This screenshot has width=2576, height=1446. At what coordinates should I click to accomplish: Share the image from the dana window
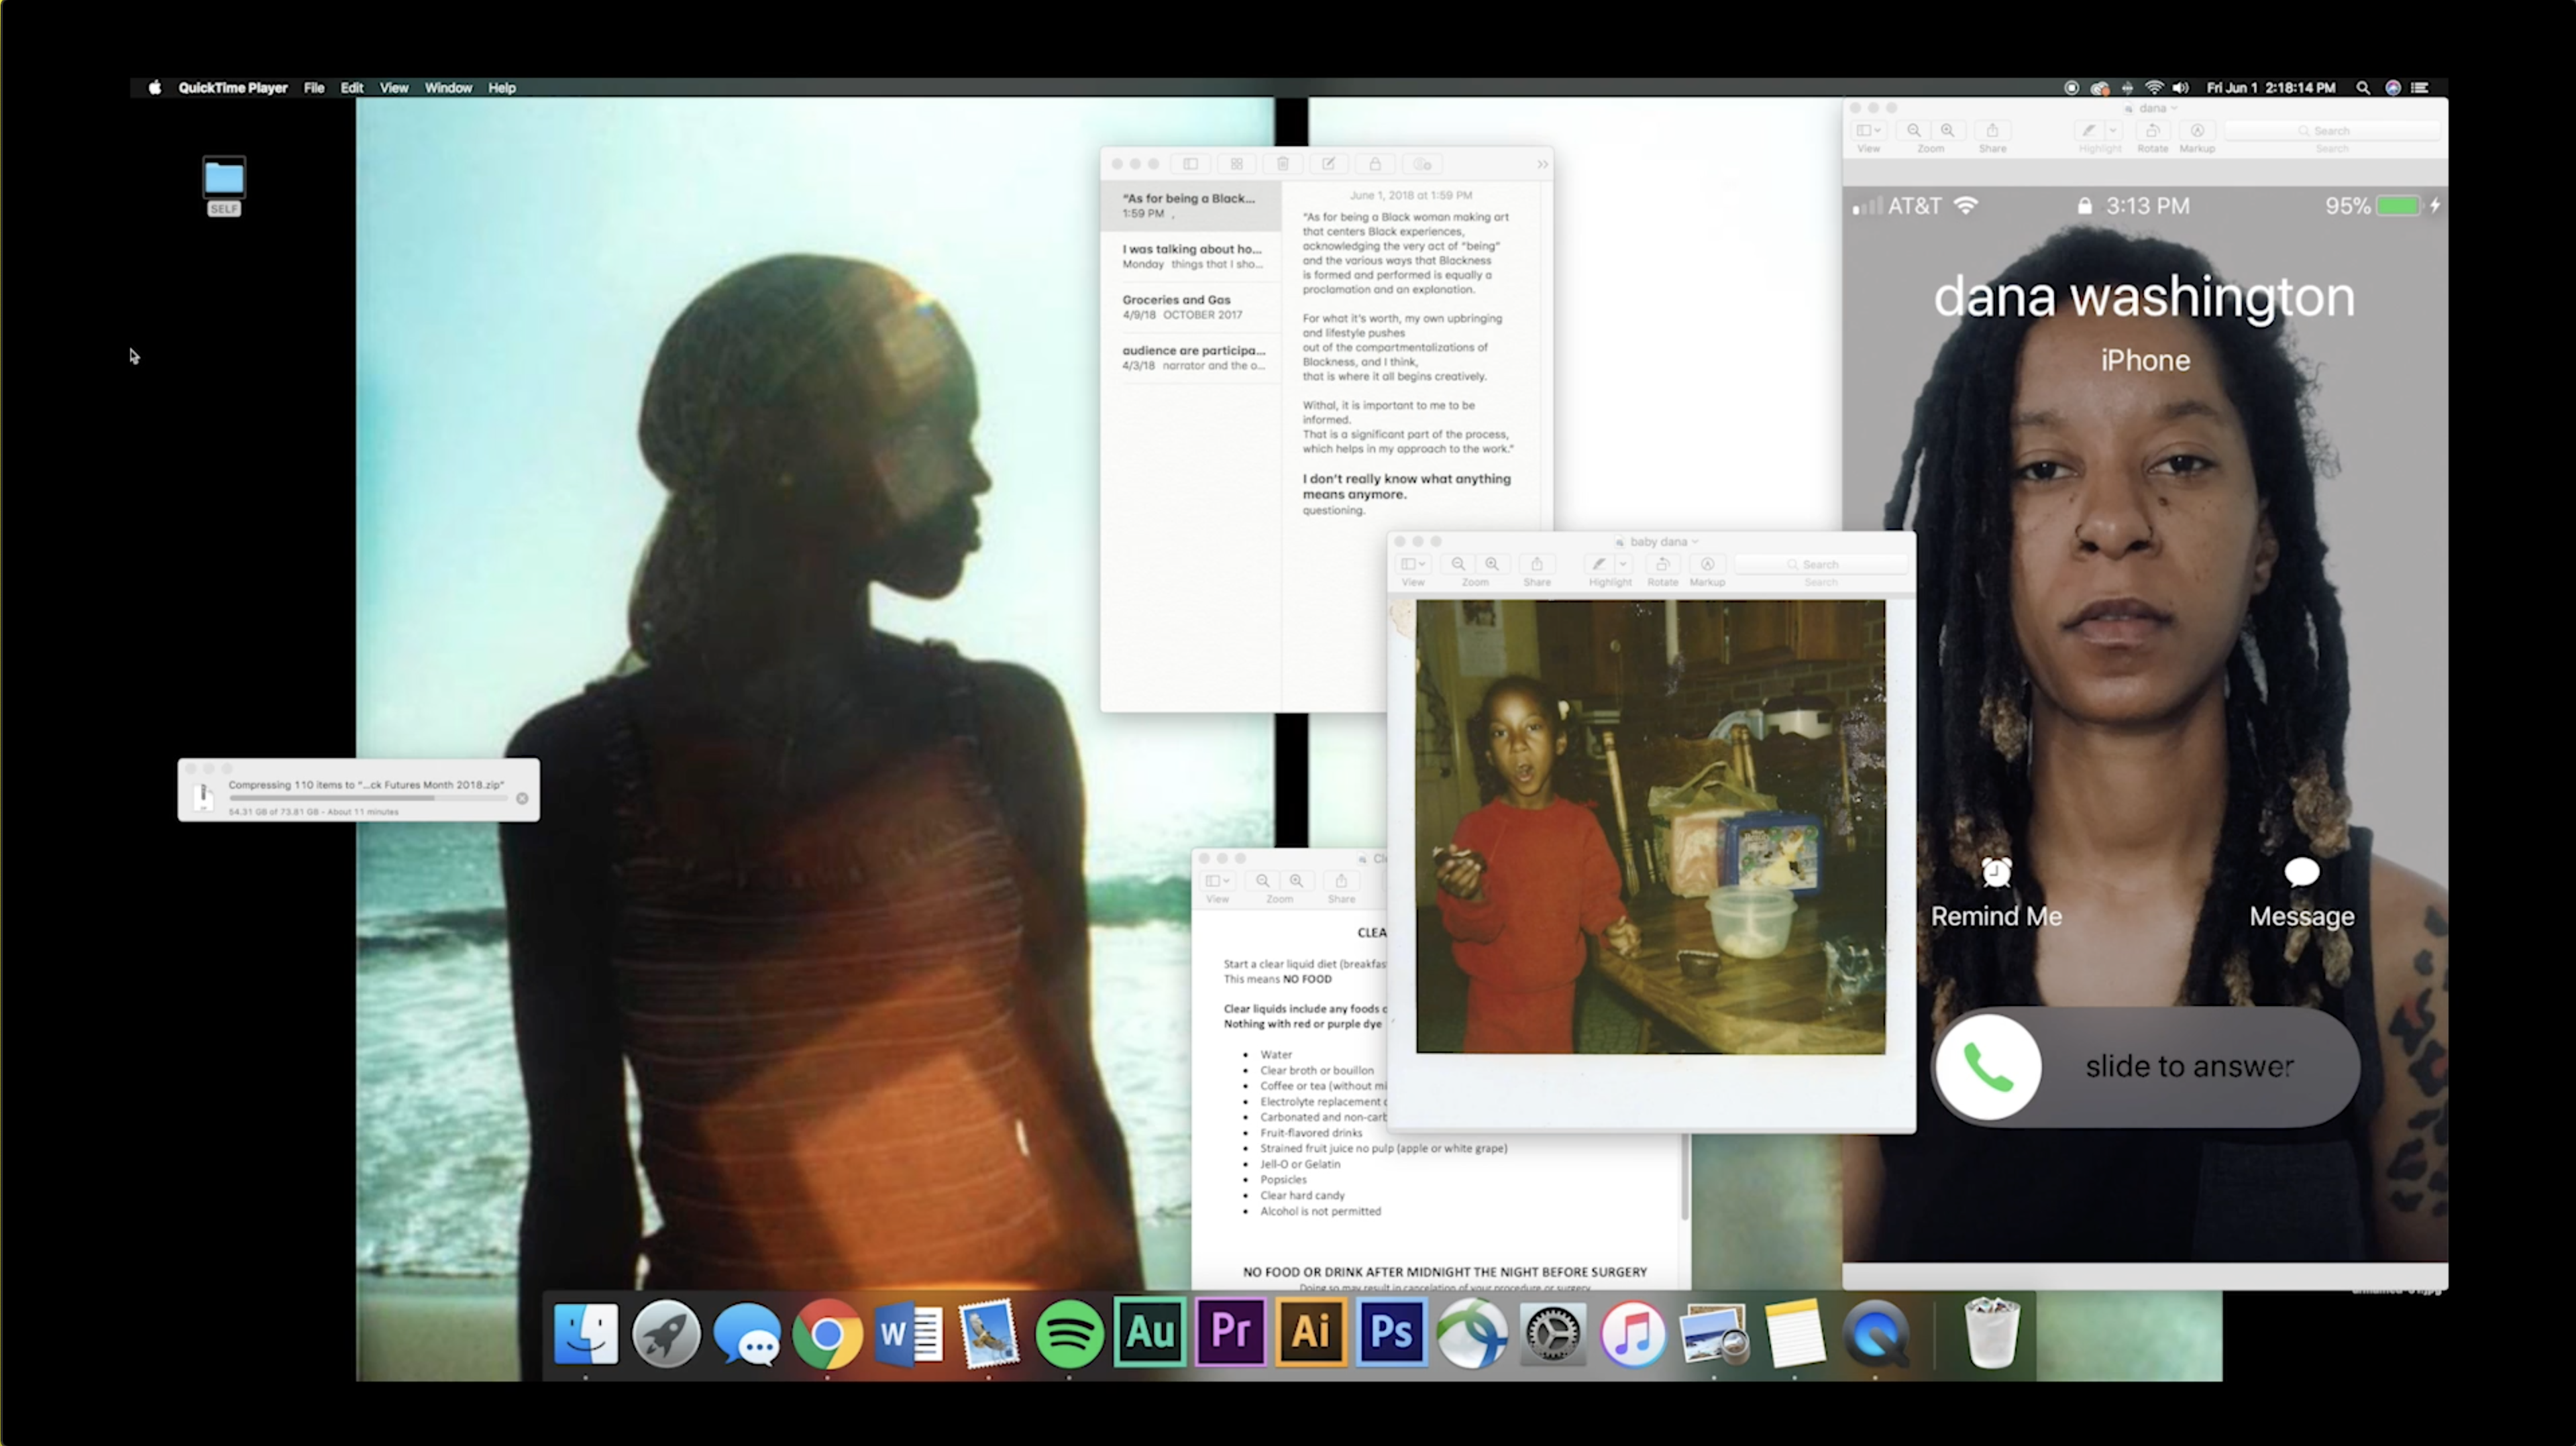point(1992,131)
